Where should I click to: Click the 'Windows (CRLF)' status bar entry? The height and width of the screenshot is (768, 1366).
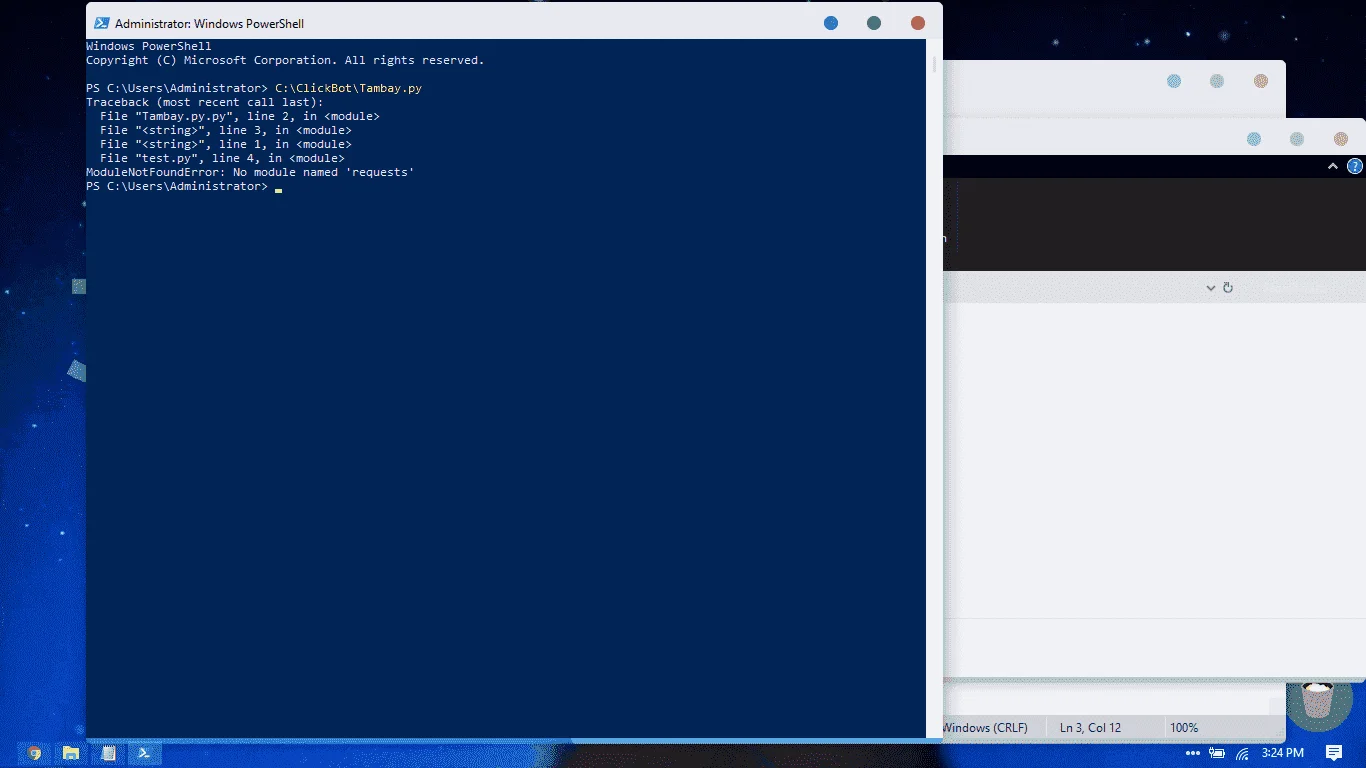point(985,728)
